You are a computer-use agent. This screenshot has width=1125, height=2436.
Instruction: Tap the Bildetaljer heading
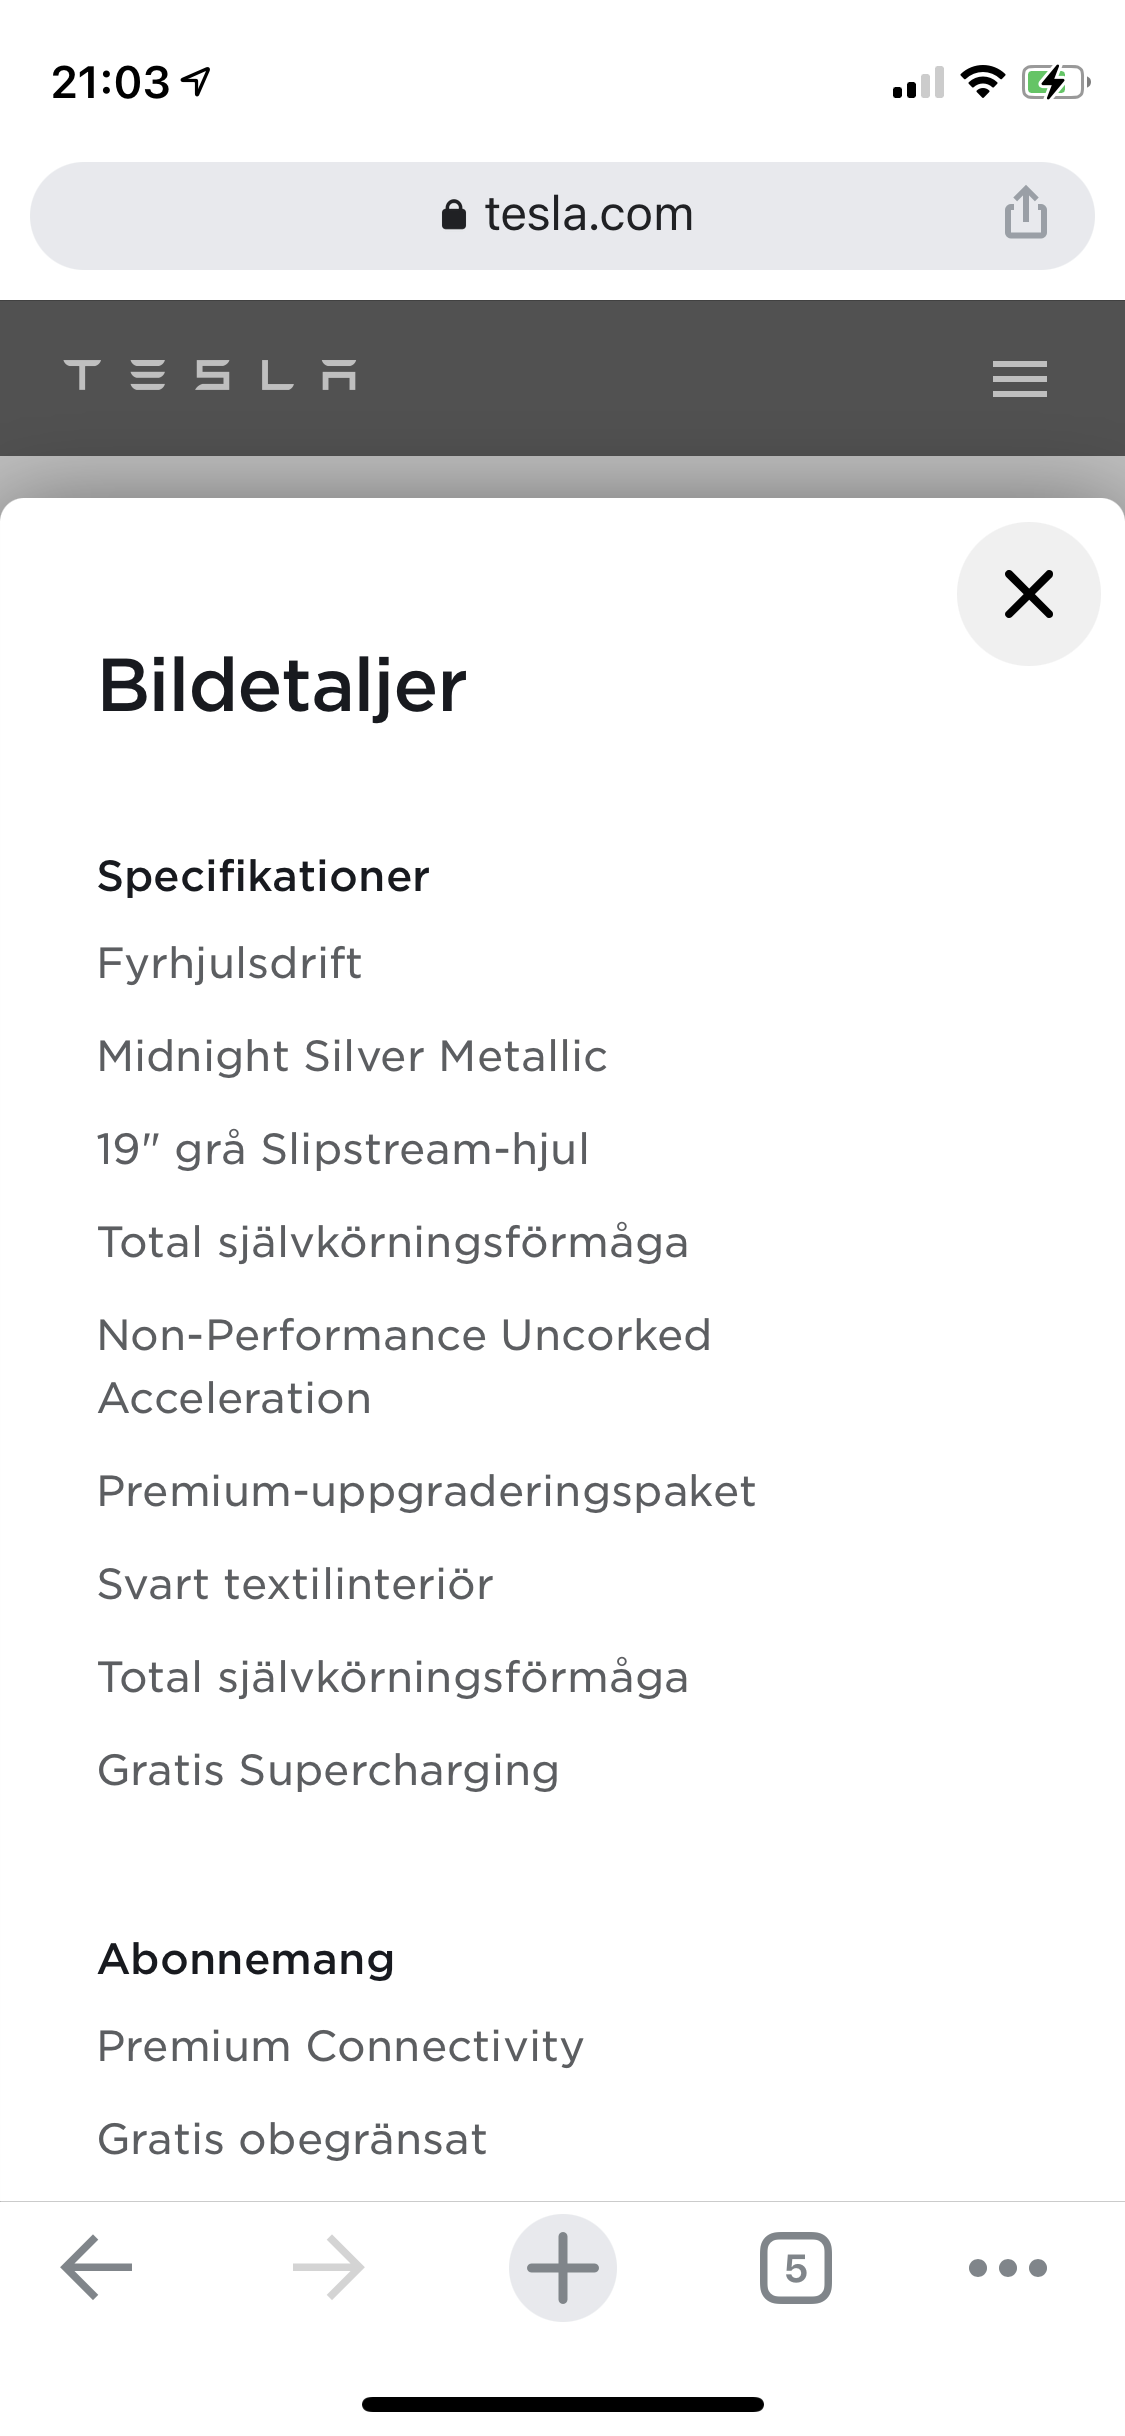(282, 686)
